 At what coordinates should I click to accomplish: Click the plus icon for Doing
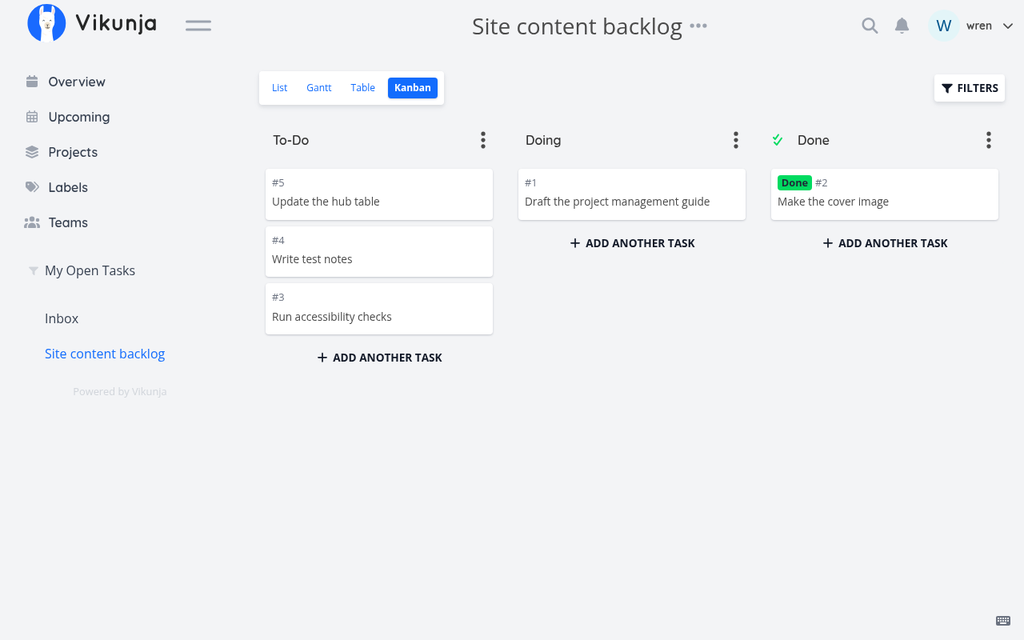[x=575, y=243]
